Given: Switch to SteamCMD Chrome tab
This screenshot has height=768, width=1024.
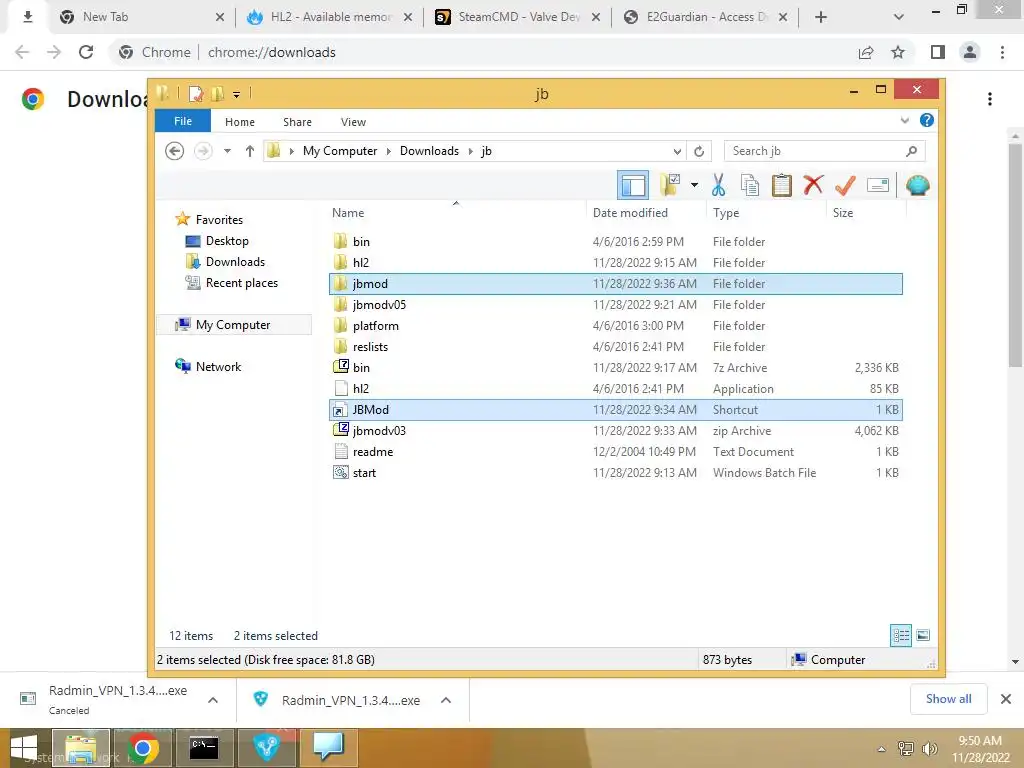Looking at the screenshot, I should 519,17.
